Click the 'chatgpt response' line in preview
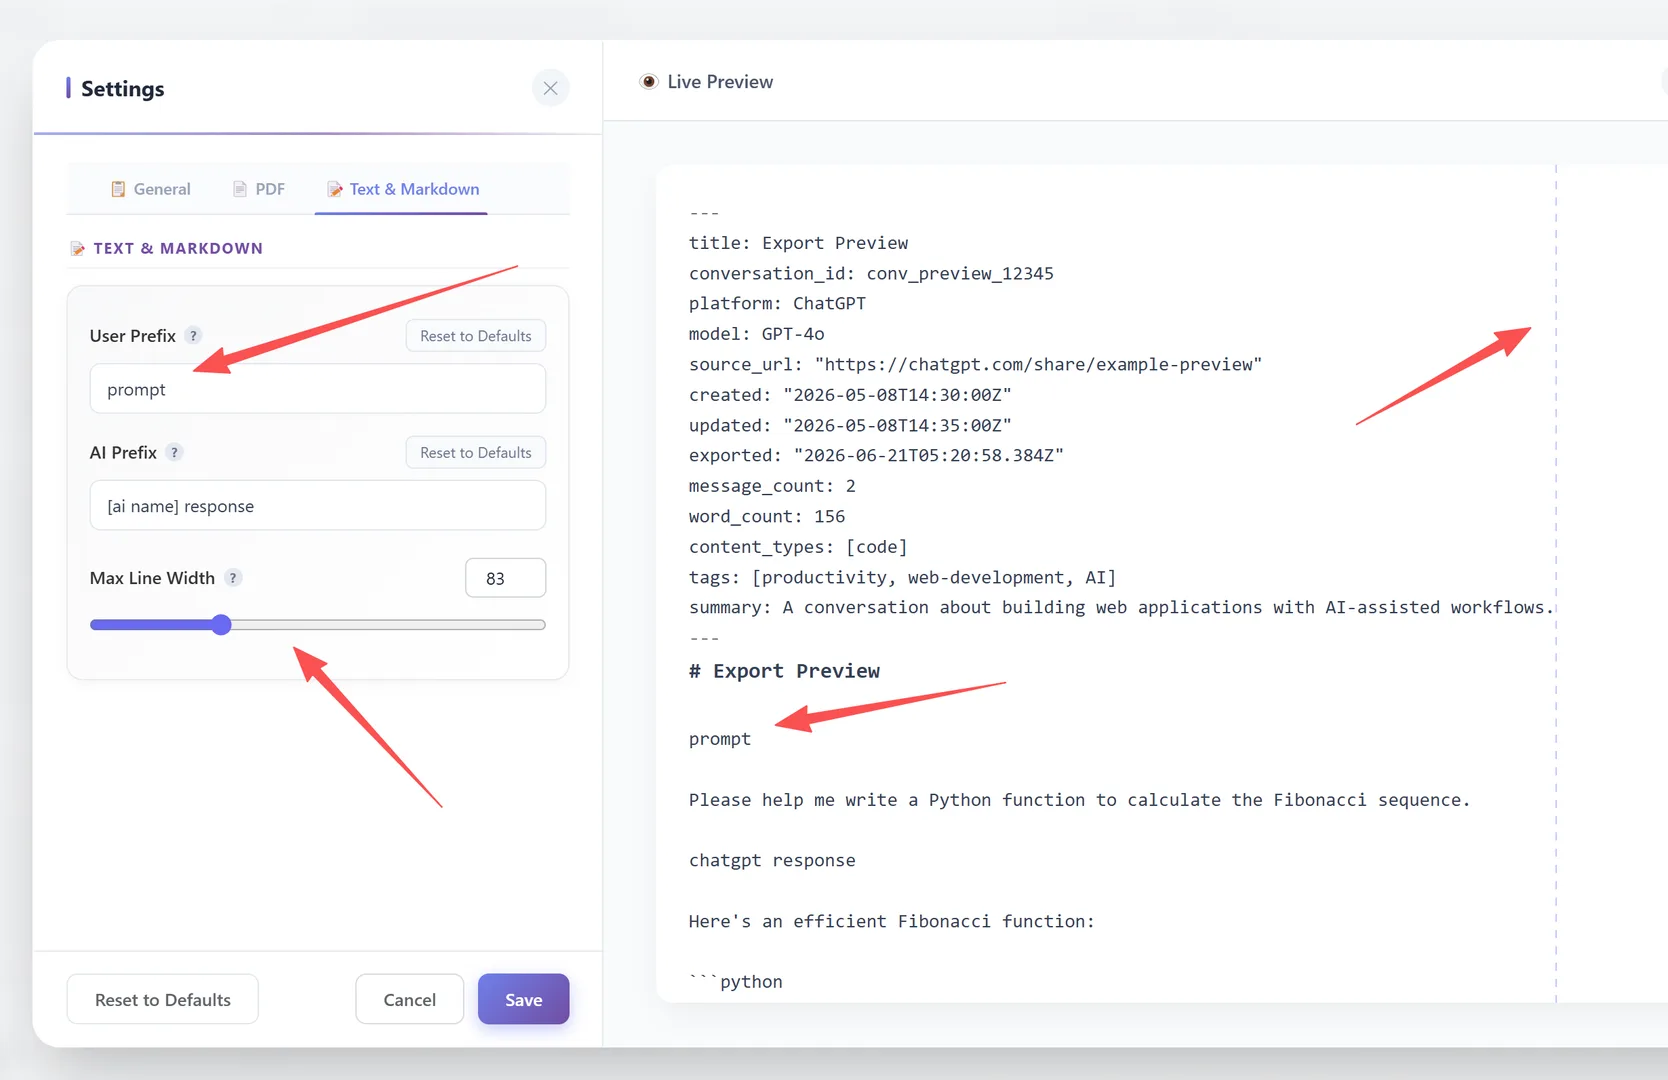This screenshot has width=1668, height=1080. (772, 861)
